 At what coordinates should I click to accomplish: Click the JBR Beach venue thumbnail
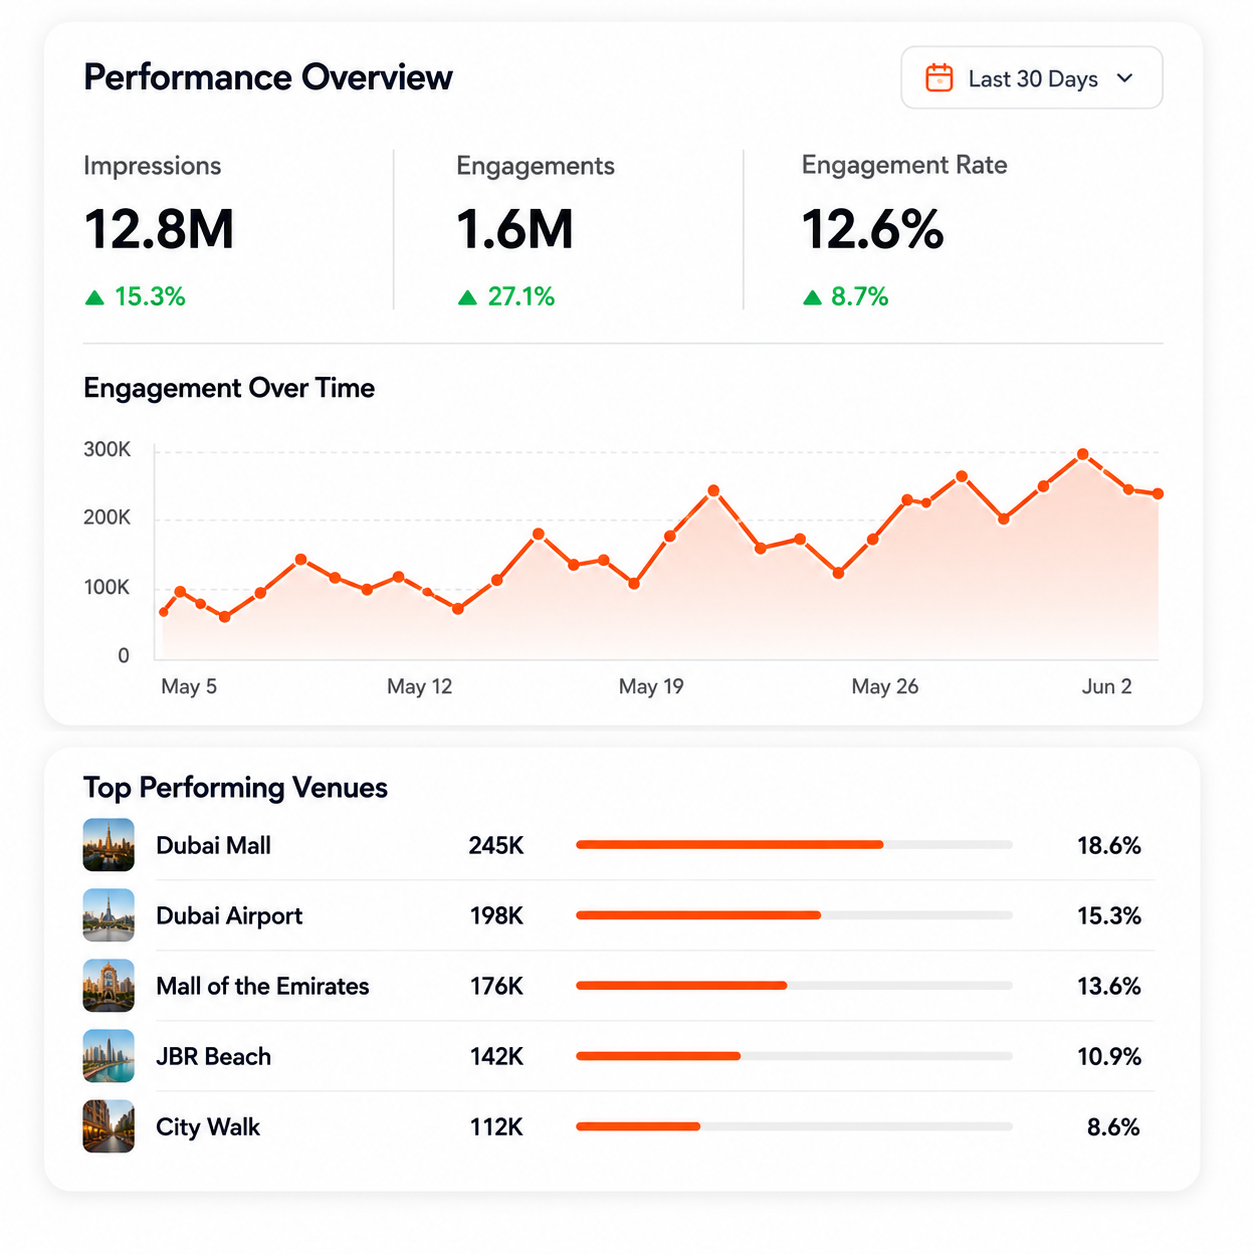coord(108,1056)
